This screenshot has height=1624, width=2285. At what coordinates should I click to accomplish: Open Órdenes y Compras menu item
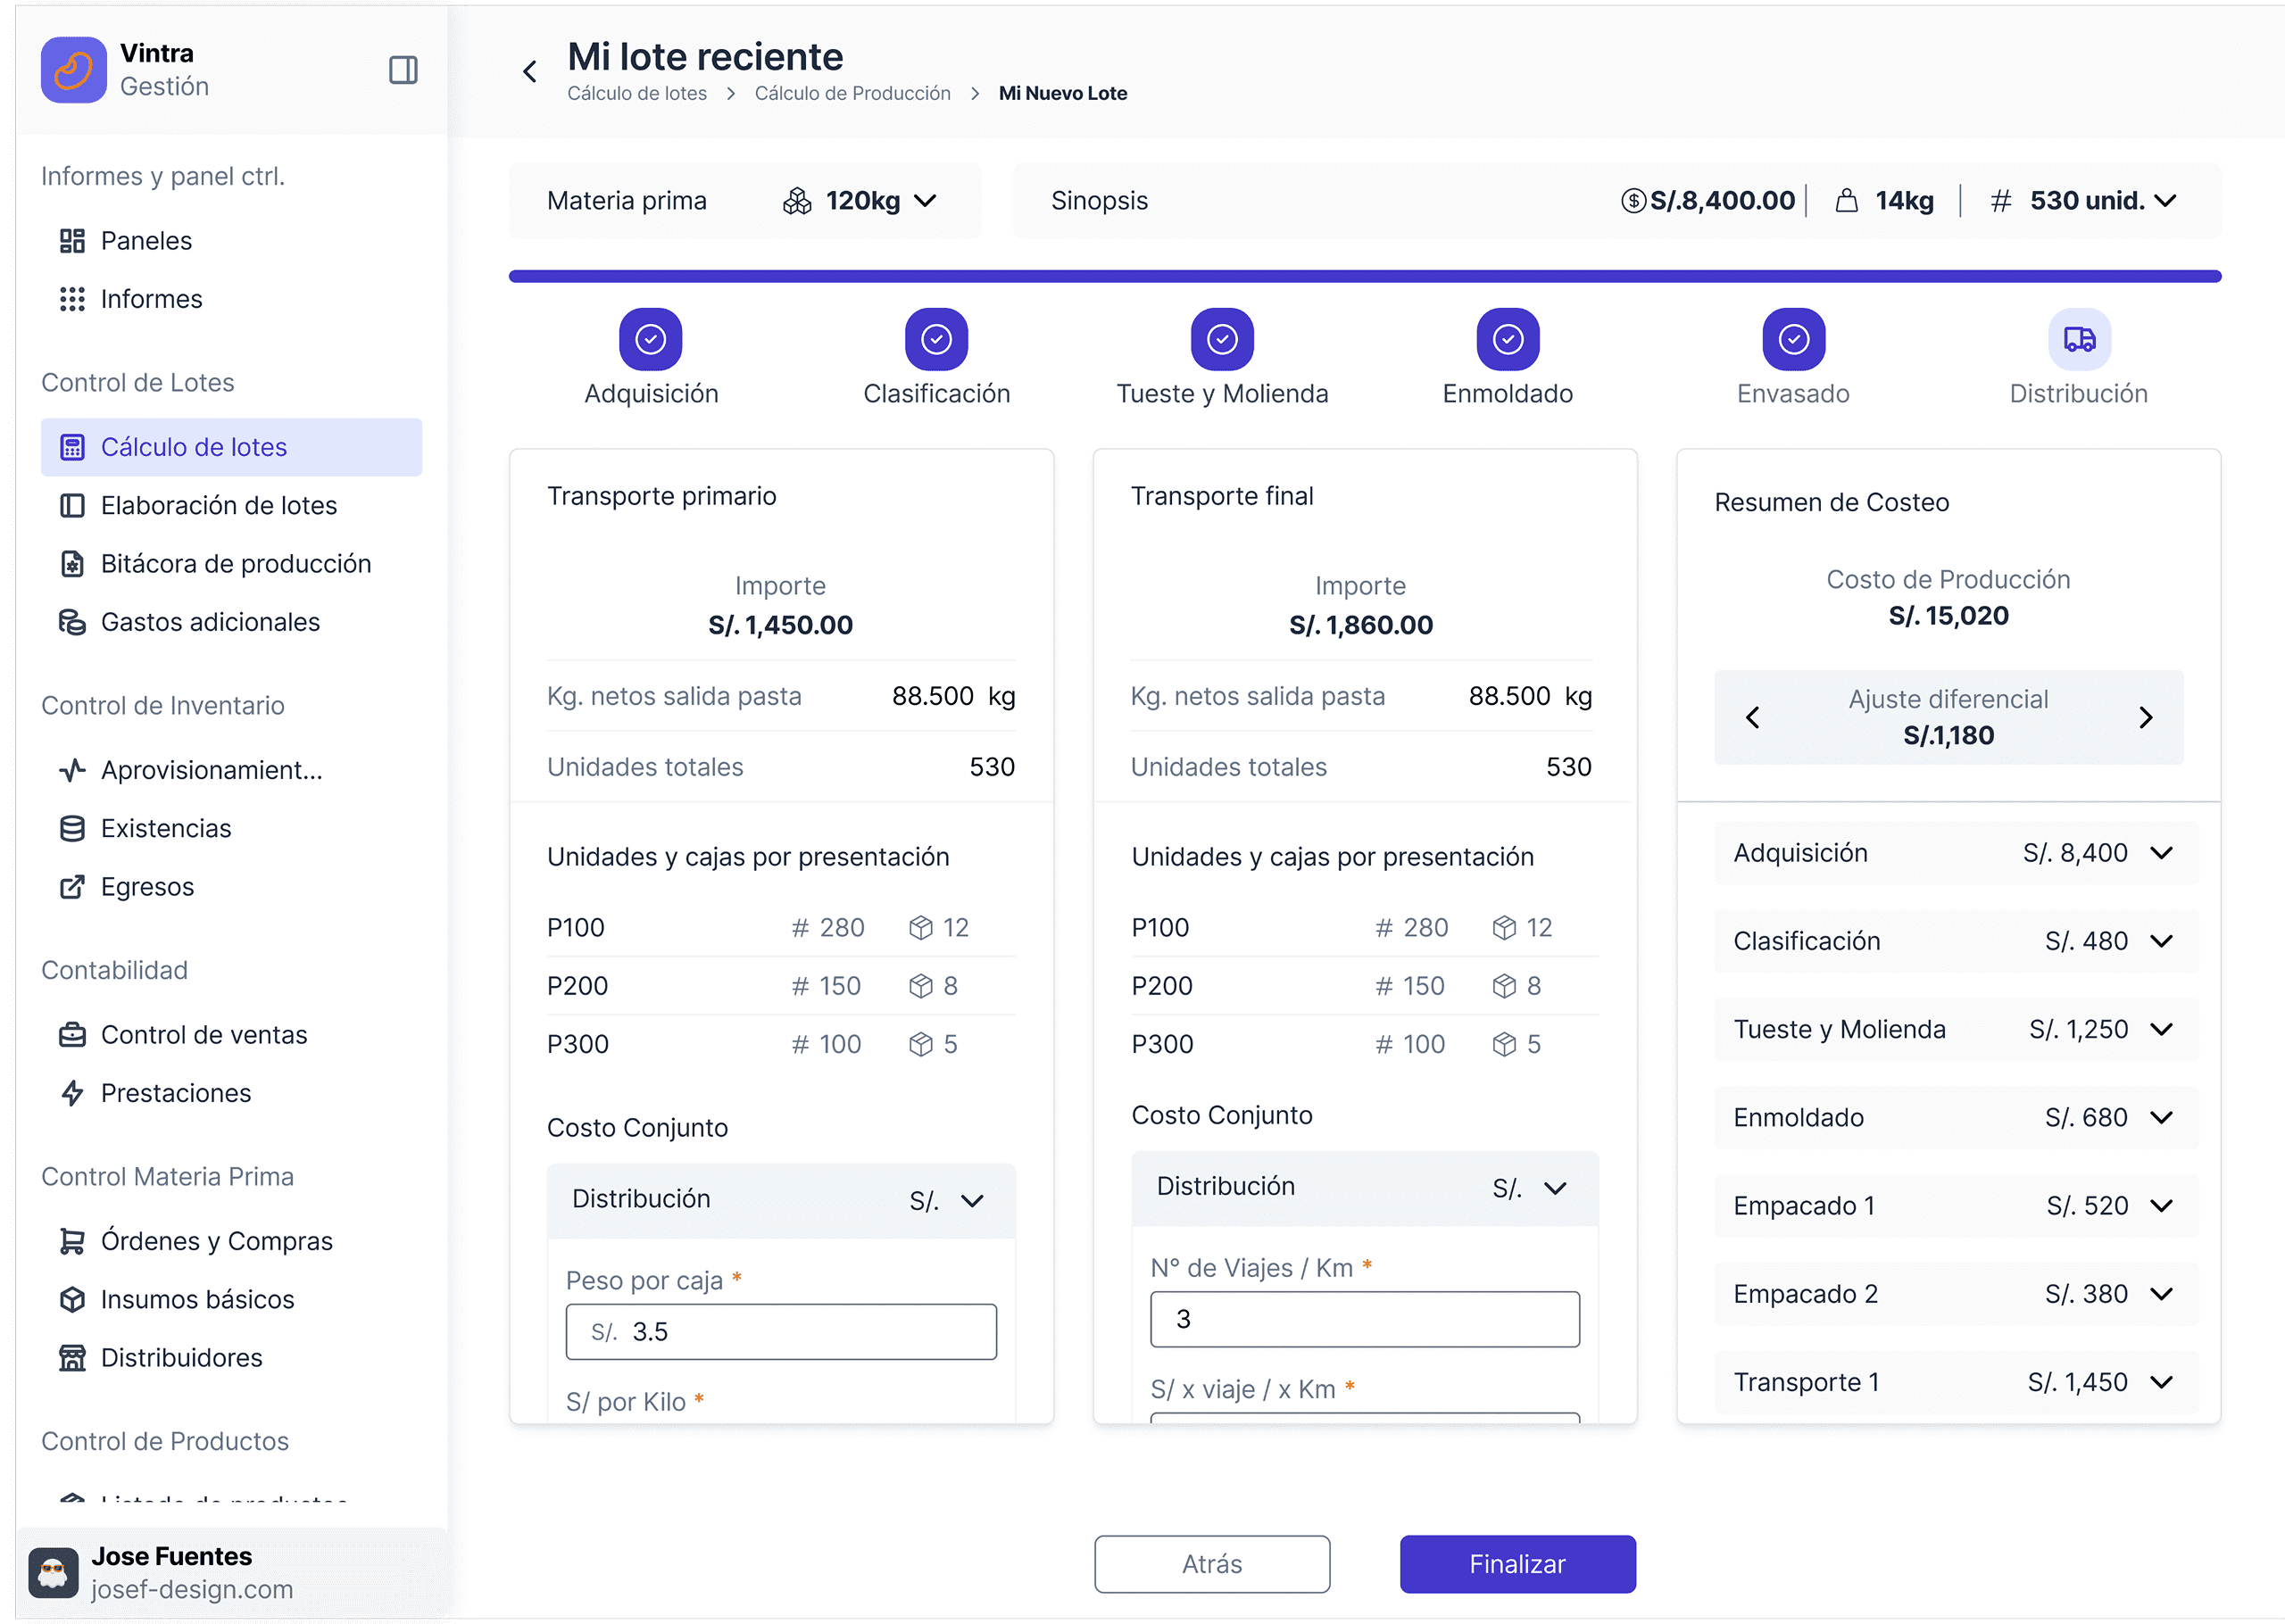point(231,1241)
